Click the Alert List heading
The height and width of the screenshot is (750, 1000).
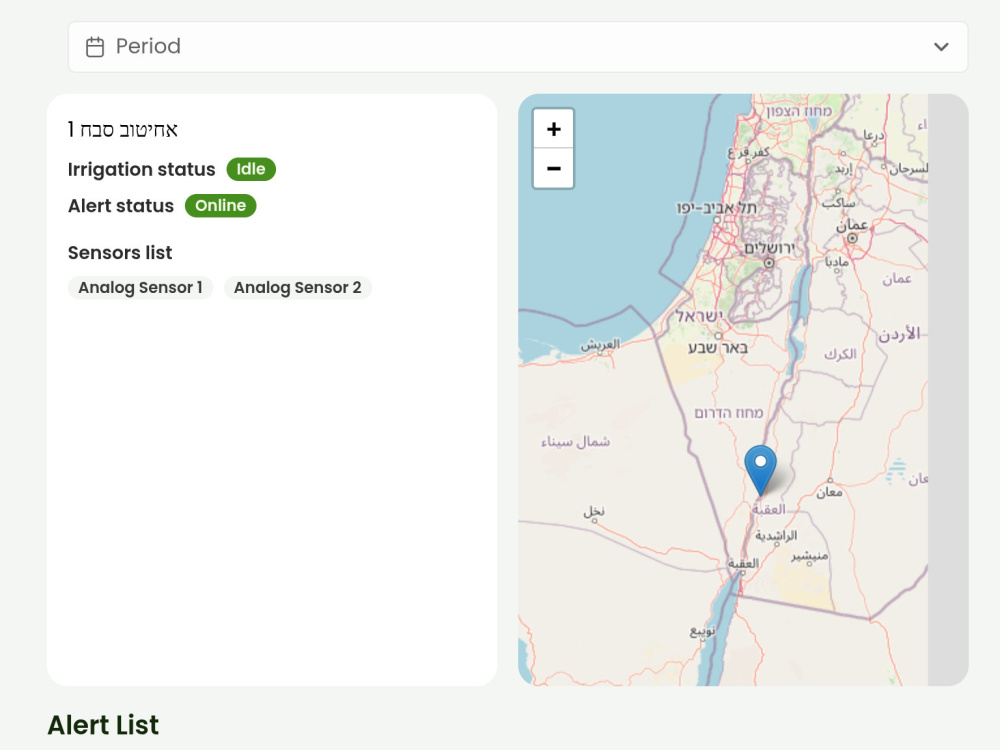(103, 725)
